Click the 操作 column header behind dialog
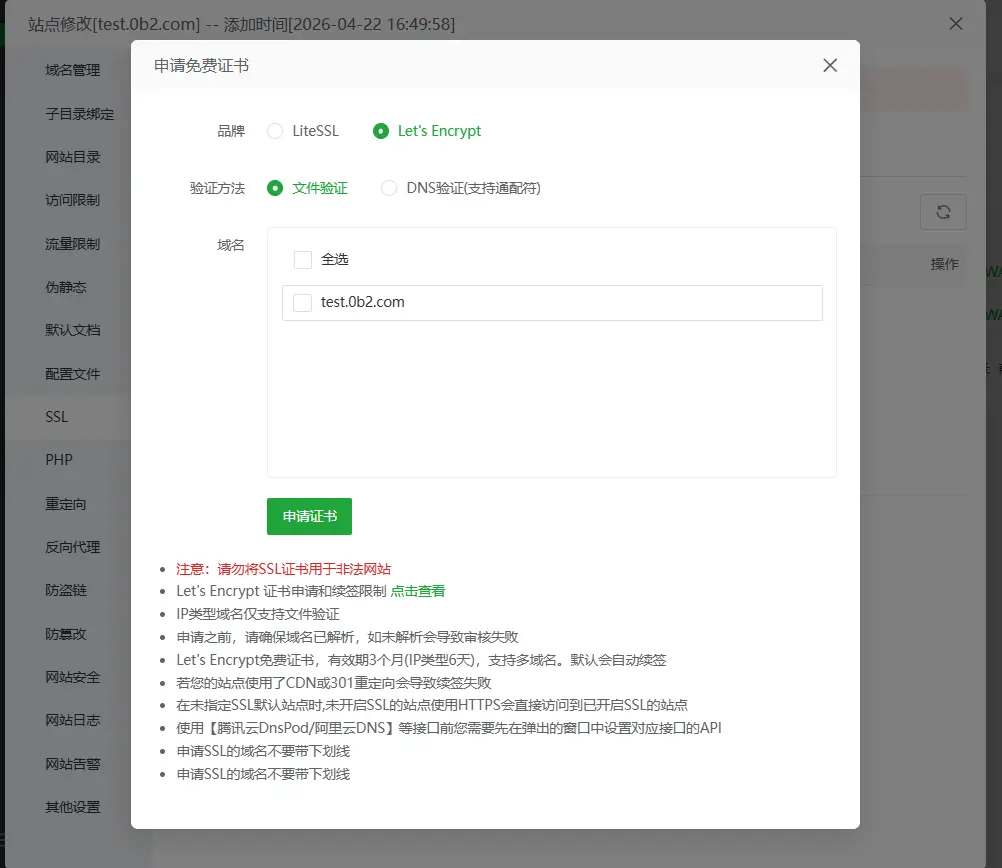This screenshot has width=1002, height=868. click(x=944, y=264)
